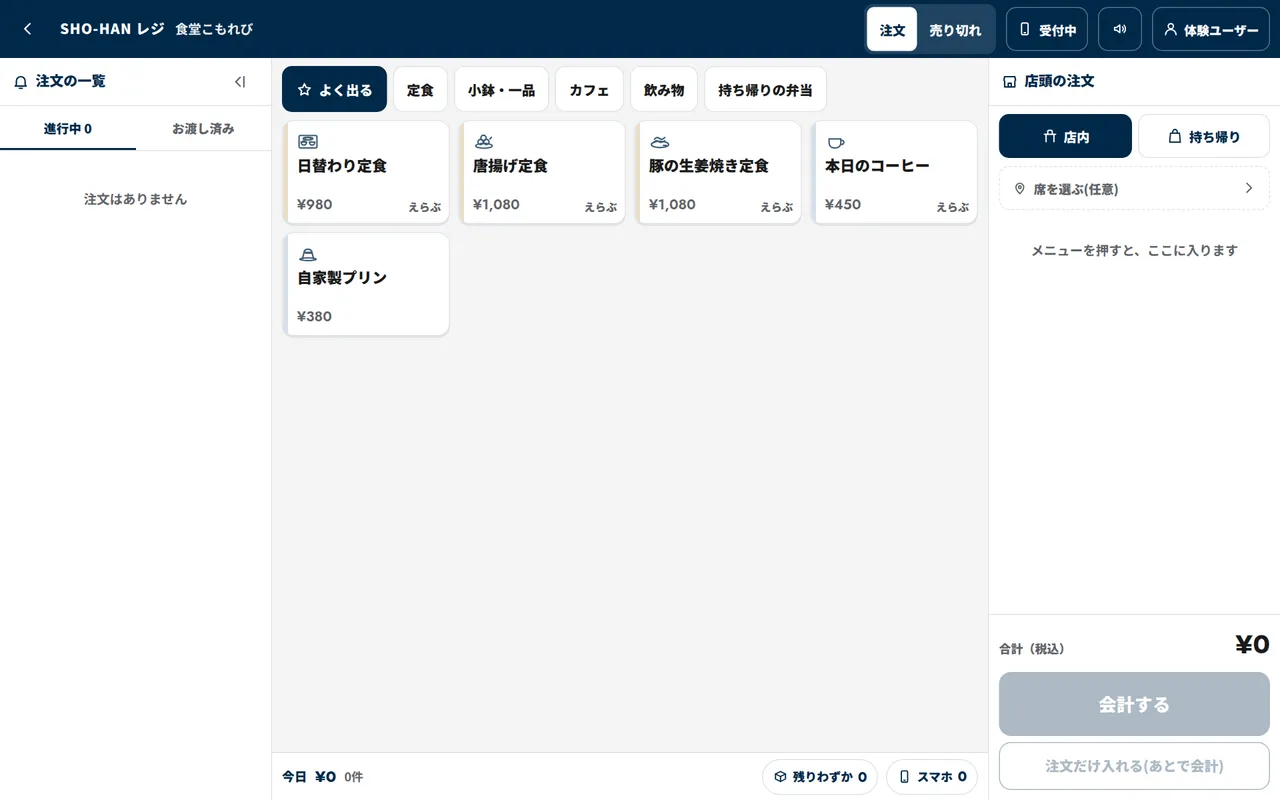Click the bell icon beside 注文の一覧

coord(21,82)
